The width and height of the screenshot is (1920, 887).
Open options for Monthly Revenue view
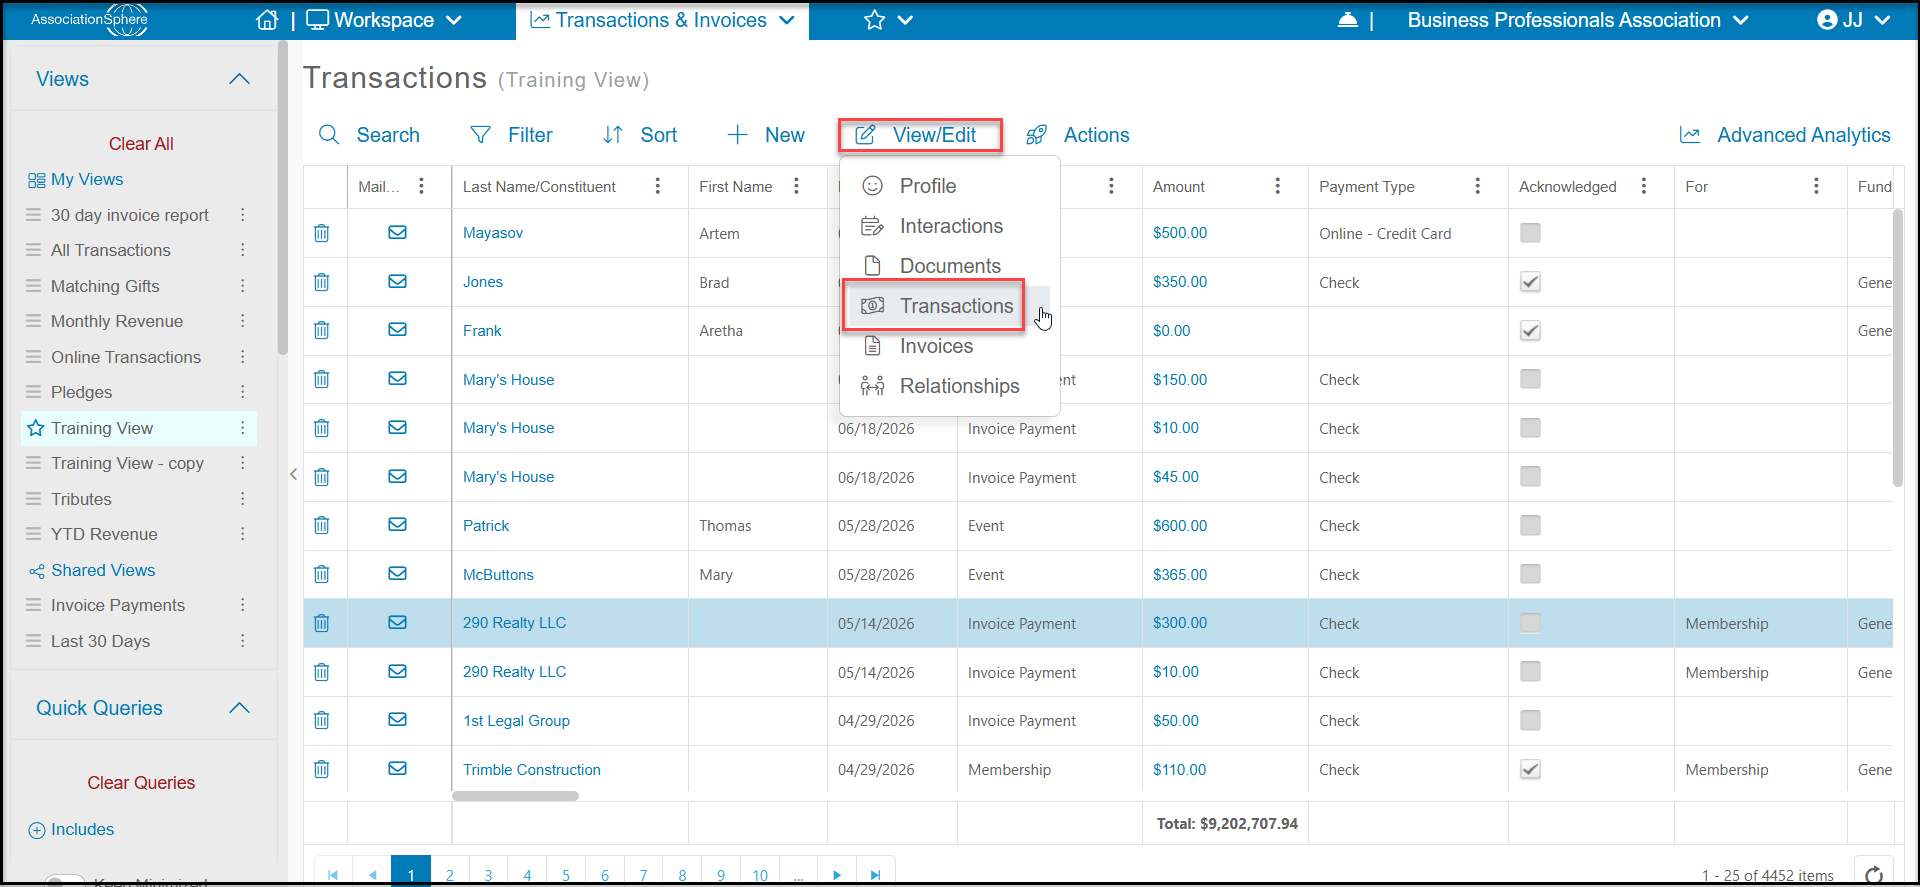pos(243,321)
